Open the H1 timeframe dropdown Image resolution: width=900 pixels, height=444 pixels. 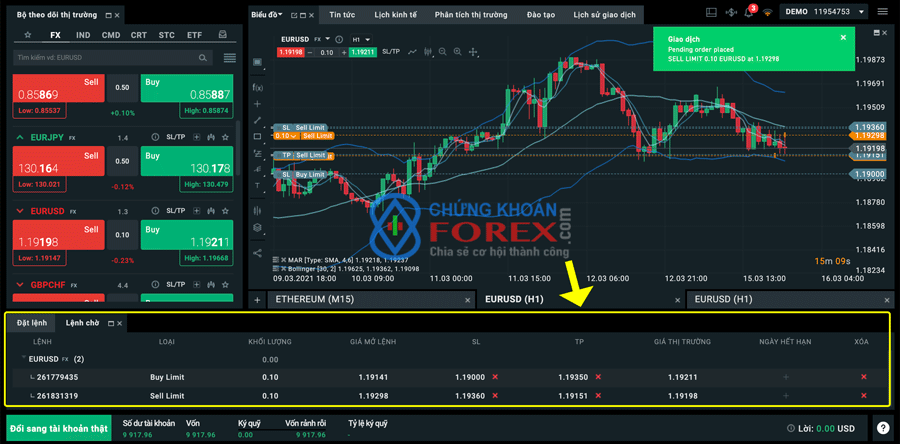[361, 40]
